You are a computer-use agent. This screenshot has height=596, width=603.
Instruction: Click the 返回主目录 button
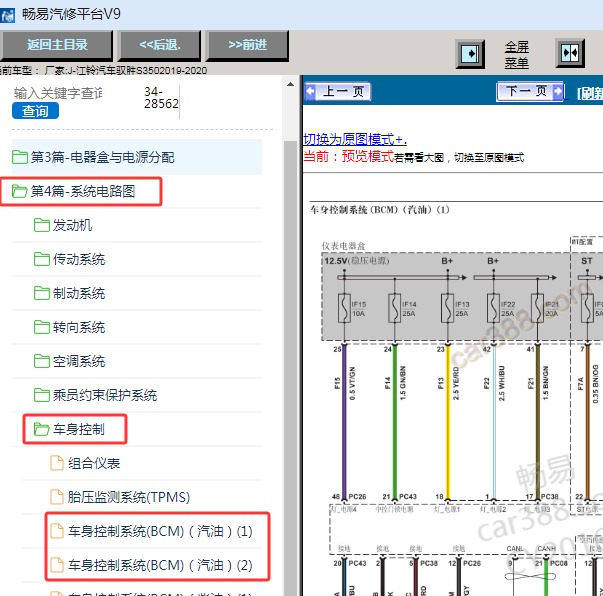click(x=56, y=45)
